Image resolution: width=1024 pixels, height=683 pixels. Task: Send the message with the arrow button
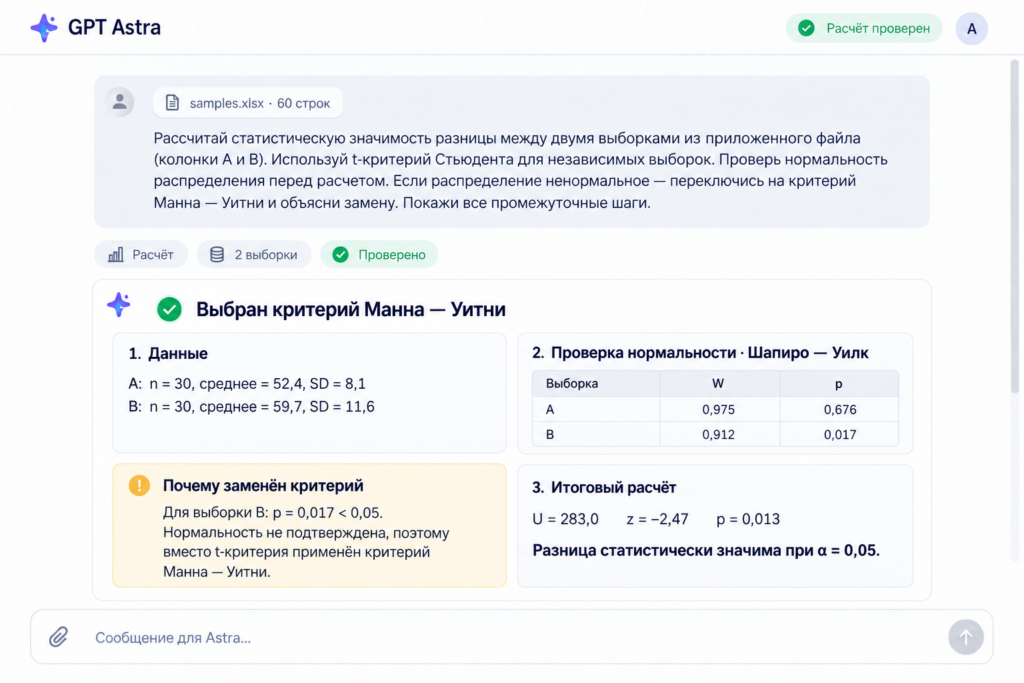tap(966, 637)
